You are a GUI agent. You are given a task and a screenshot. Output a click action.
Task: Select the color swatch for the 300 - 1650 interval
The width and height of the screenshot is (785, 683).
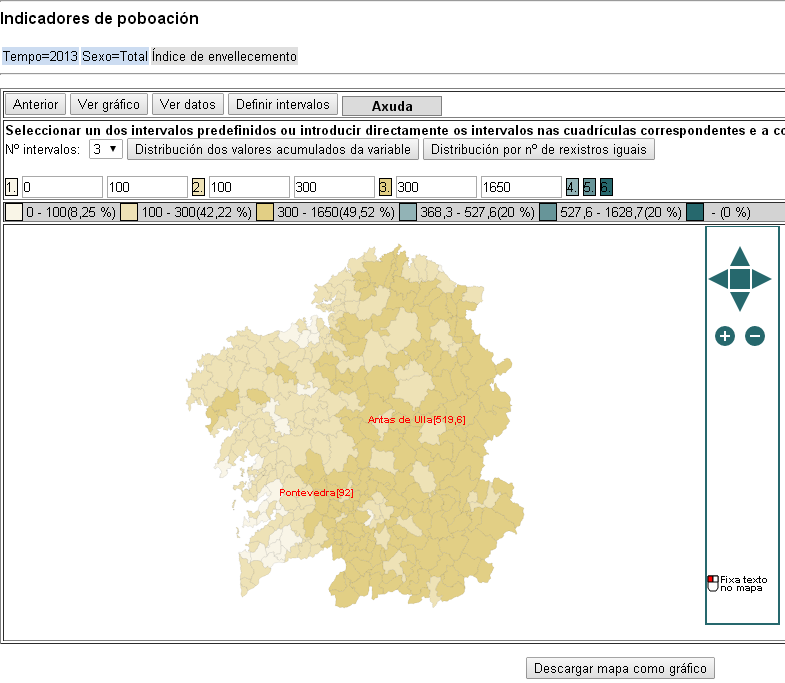coord(265,212)
